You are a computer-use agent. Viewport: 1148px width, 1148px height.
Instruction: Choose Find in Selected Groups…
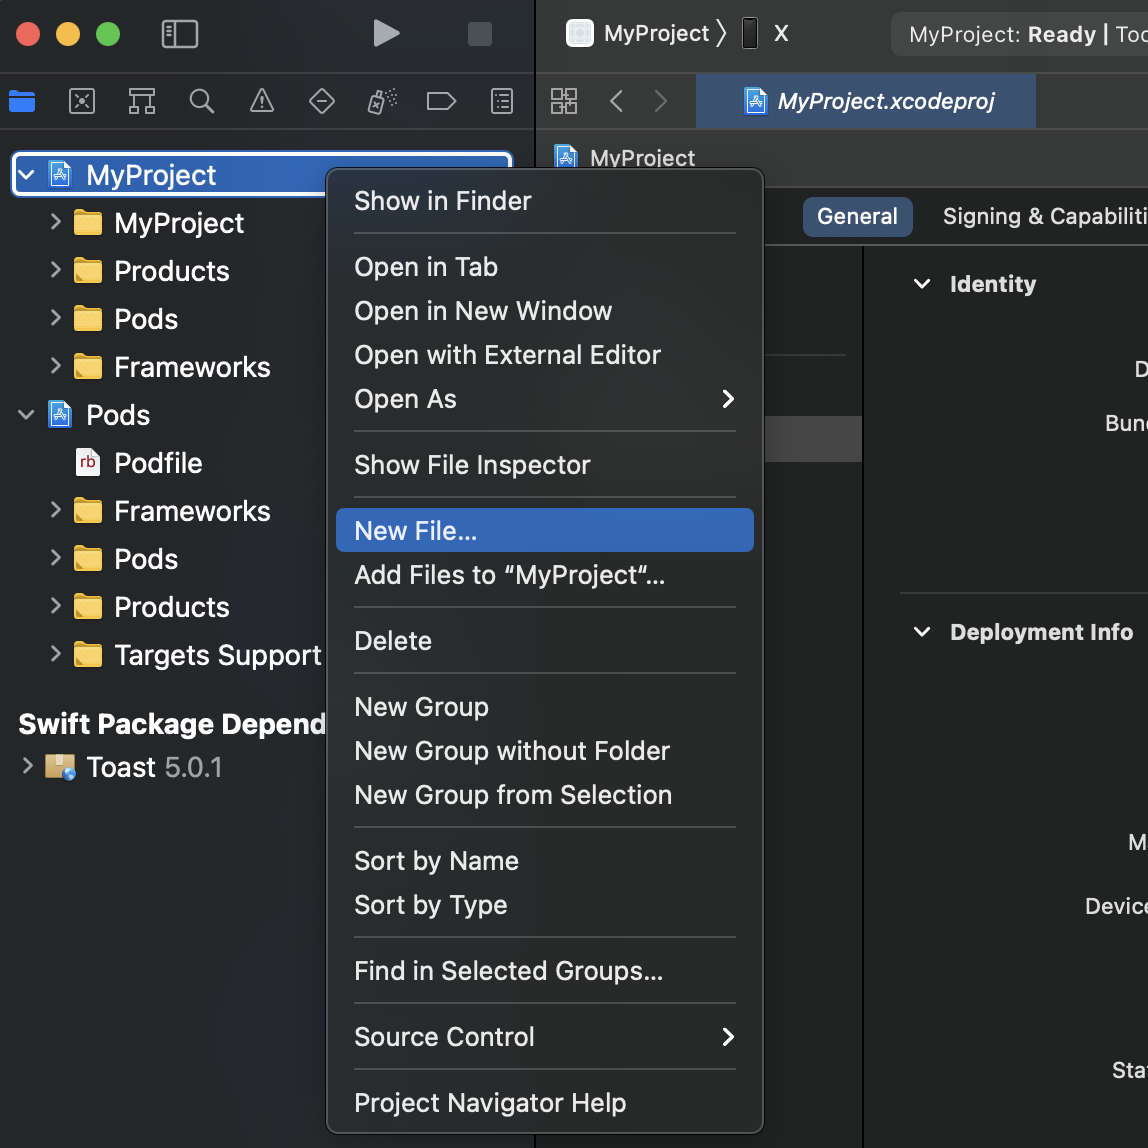coord(544,970)
